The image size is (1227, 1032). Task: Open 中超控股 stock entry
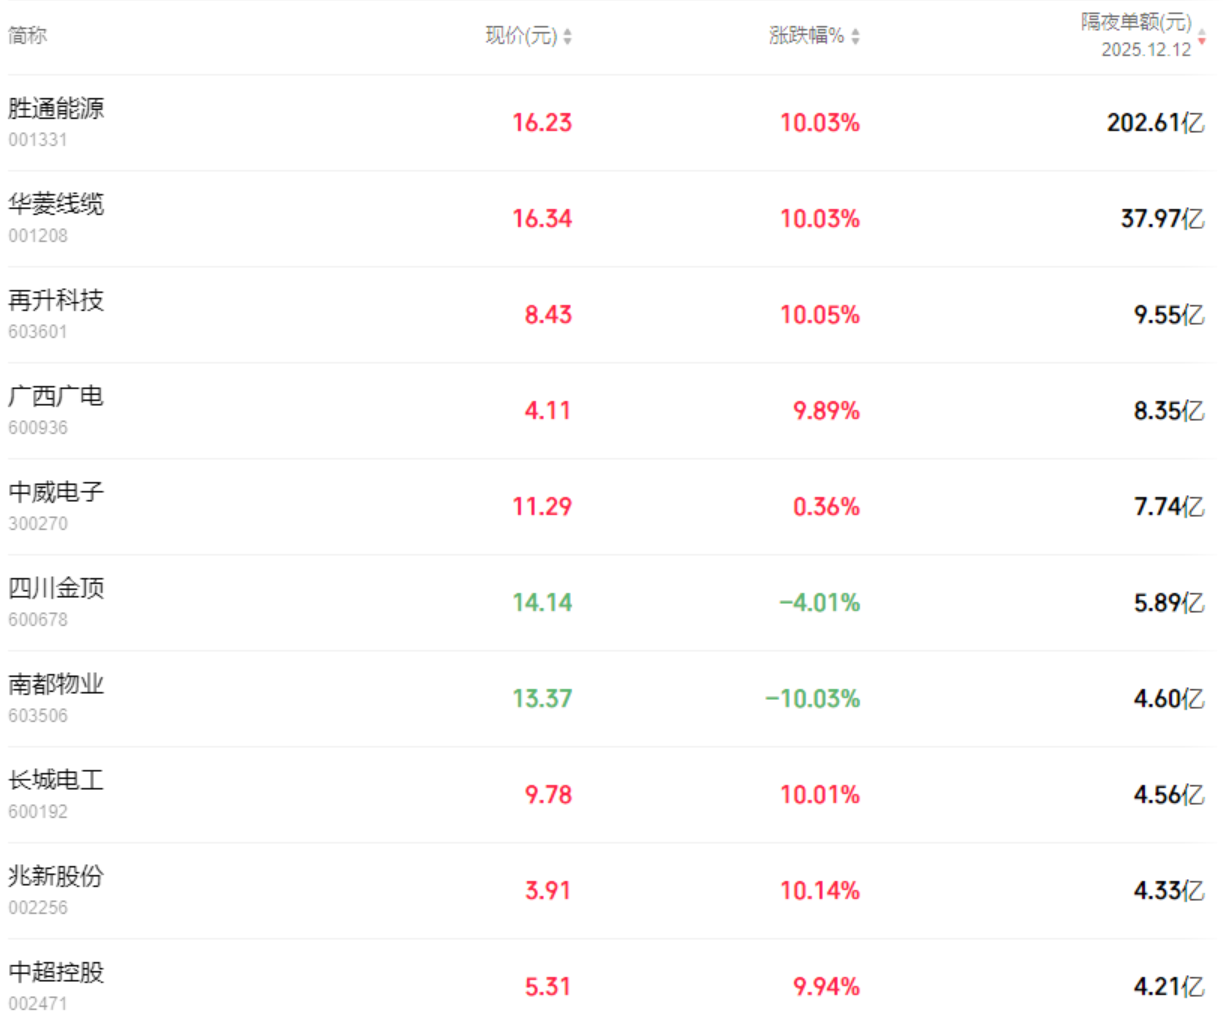pos(56,972)
